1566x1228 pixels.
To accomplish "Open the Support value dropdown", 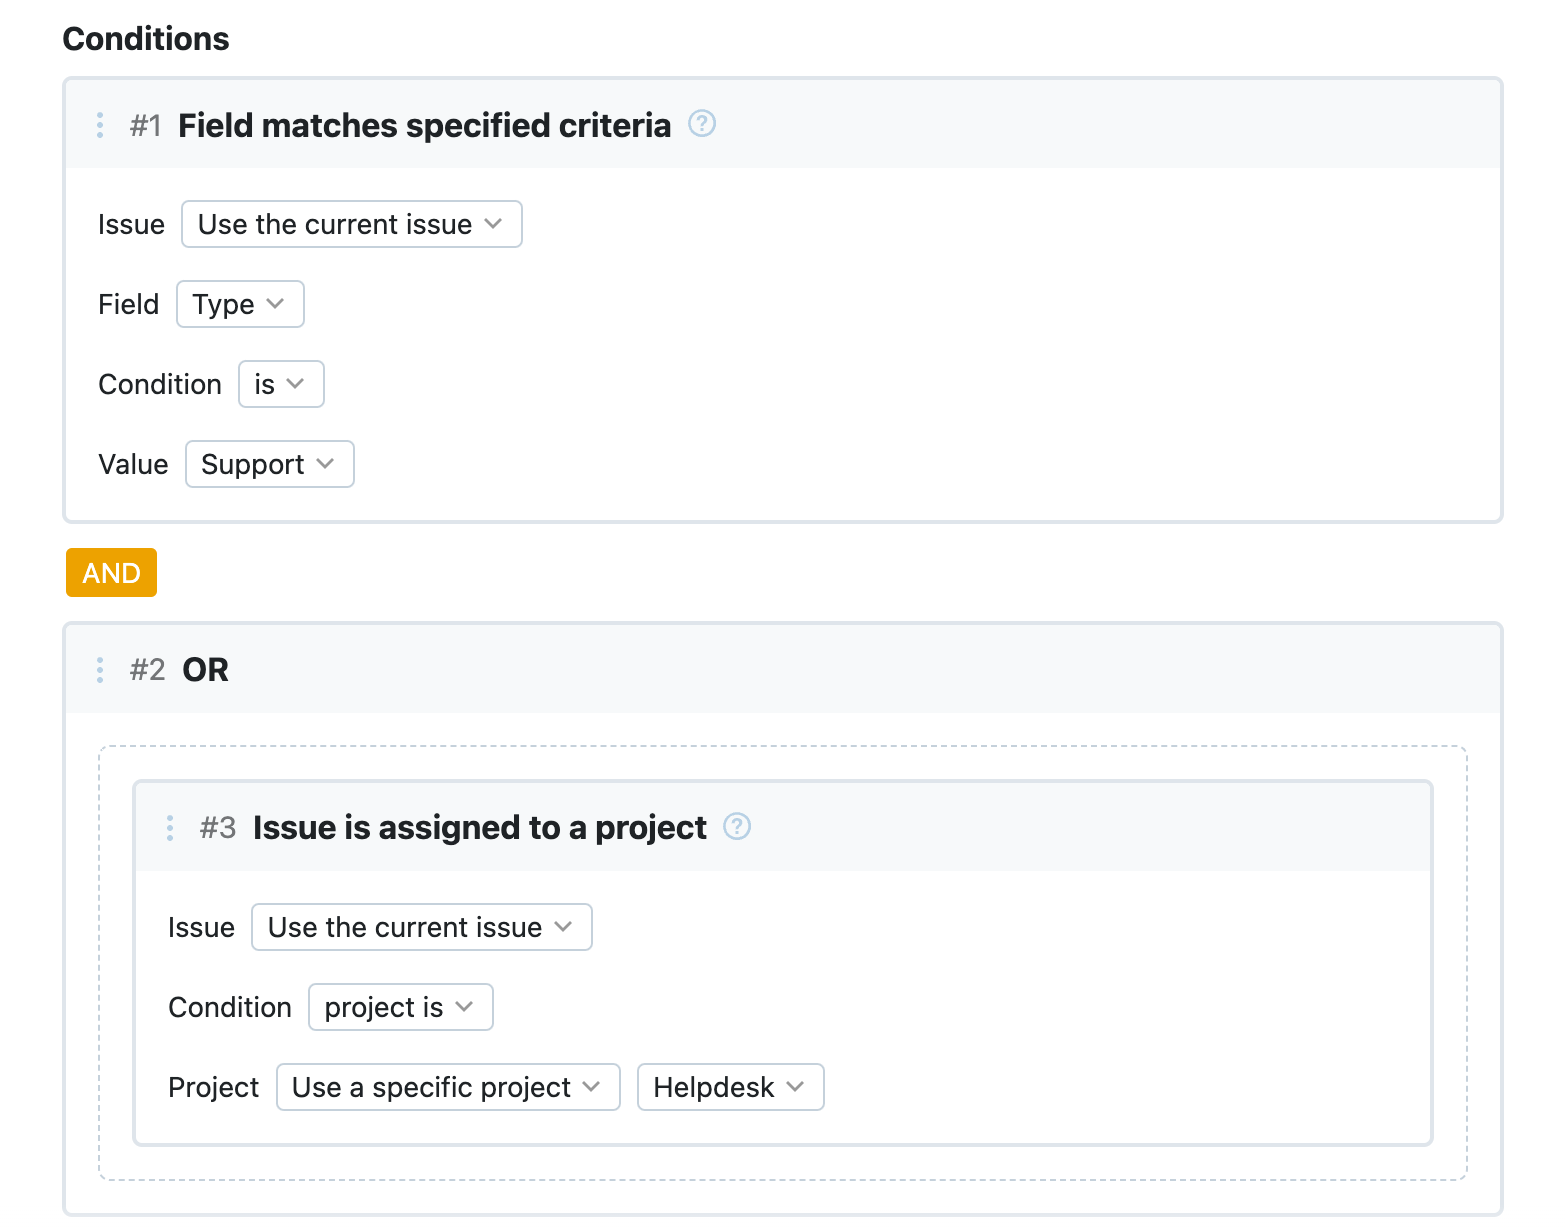I will click(269, 464).
